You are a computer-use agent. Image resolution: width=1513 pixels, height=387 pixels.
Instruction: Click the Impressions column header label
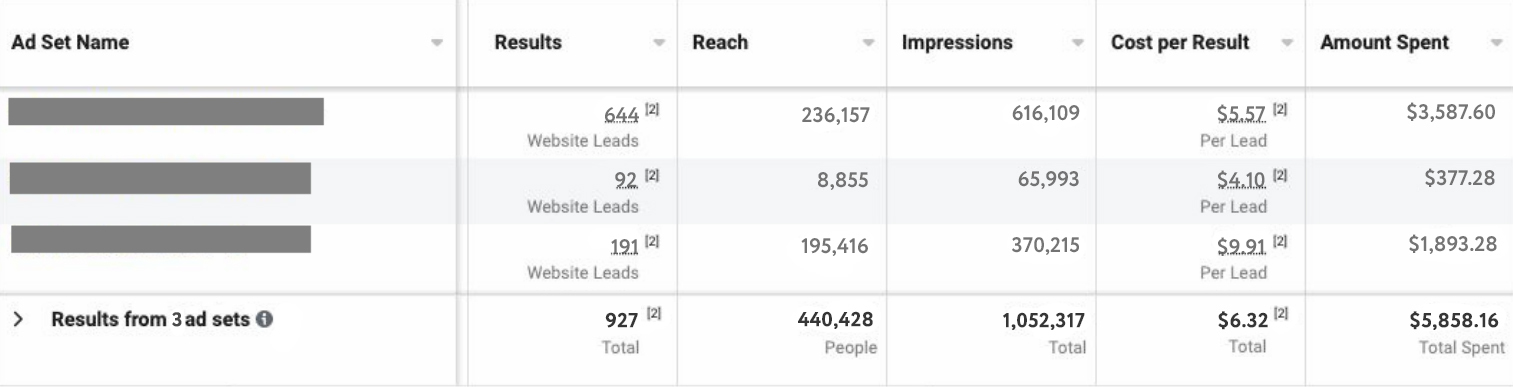pos(957,43)
